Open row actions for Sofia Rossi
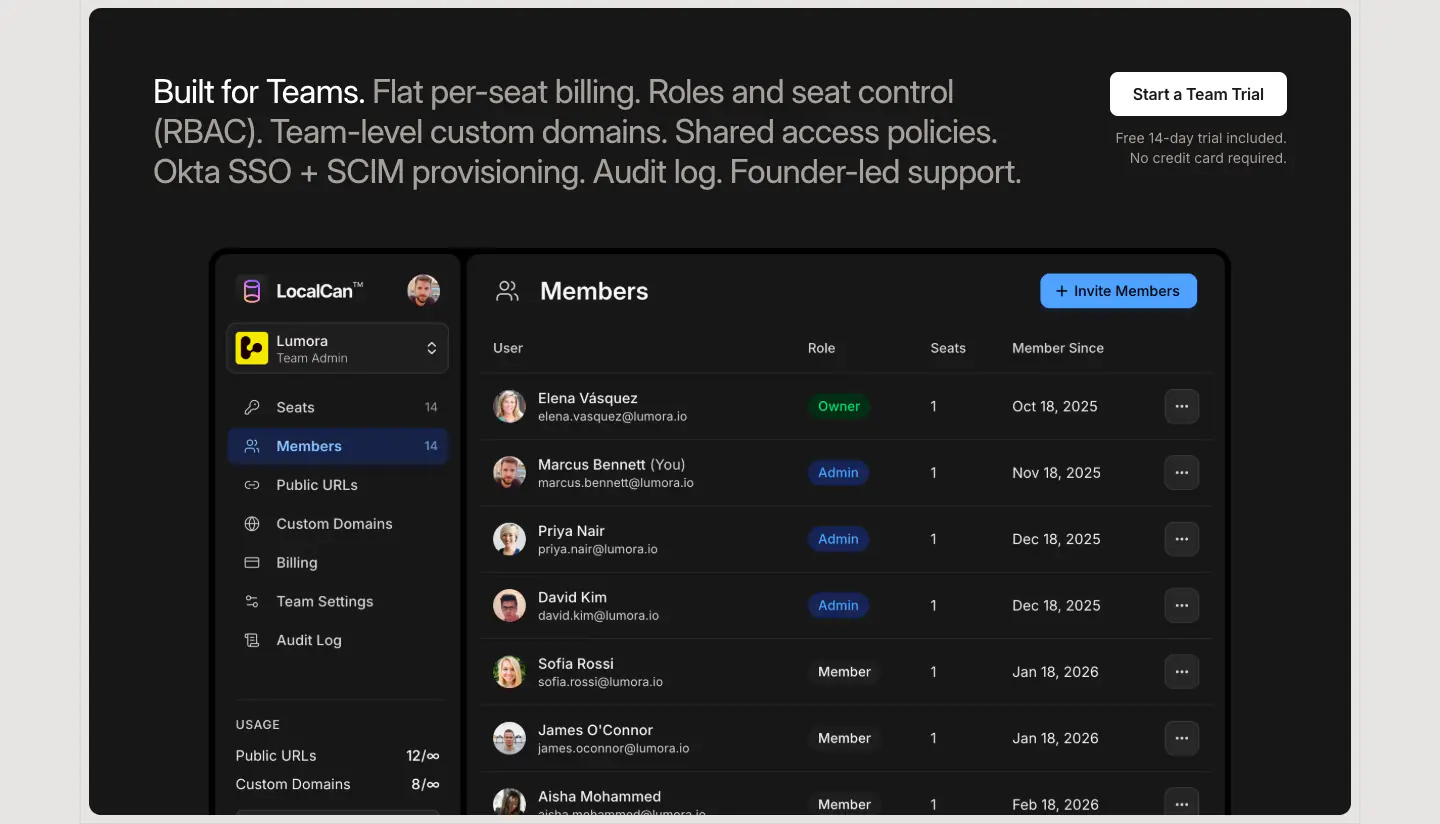Screen dimensions: 1440x824 [x=1182, y=672]
